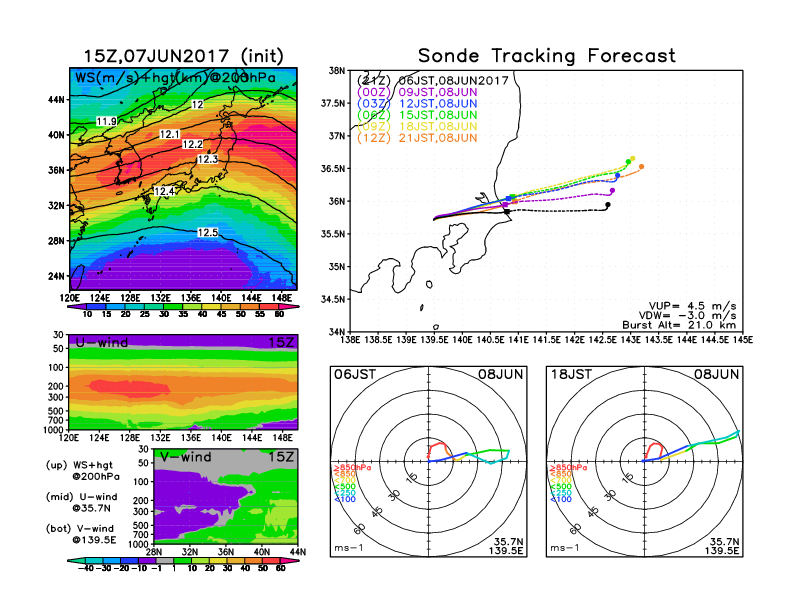Click the '12.3' height contour label

(x=208, y=160)
